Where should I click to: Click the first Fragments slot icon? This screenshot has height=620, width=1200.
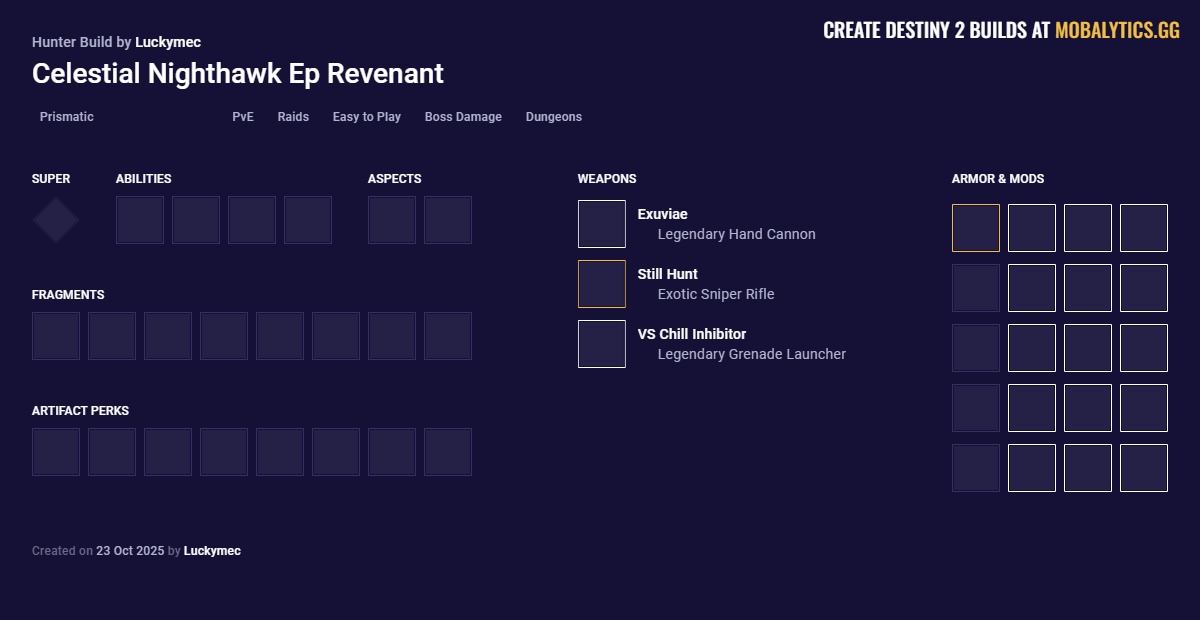56,336
